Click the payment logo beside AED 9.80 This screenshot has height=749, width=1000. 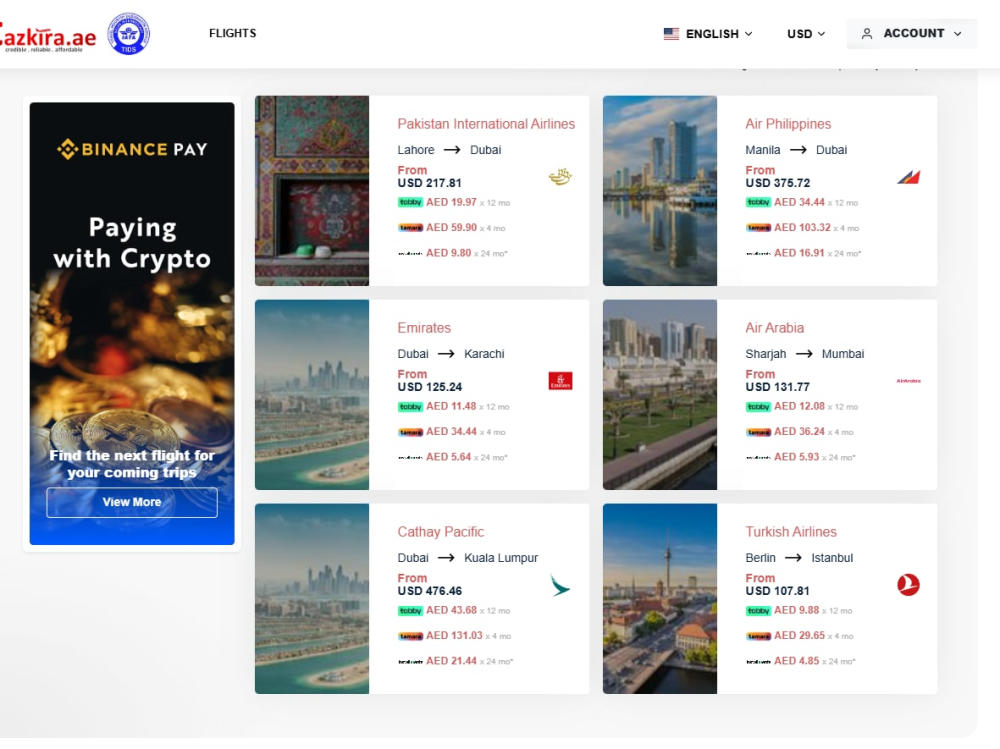click(410, 253)
